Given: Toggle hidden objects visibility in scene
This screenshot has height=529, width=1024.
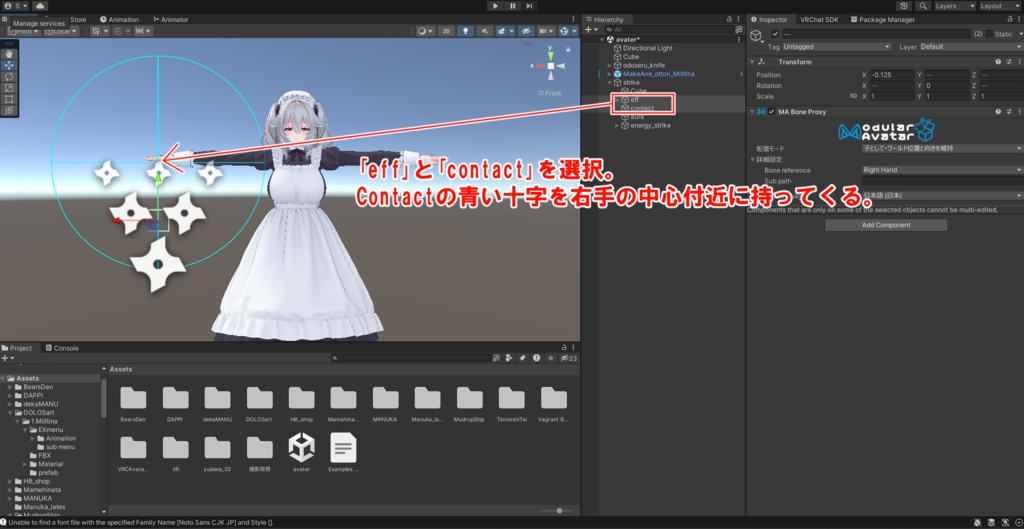Looking at the screenshot, I should click(x=524, y=31).
